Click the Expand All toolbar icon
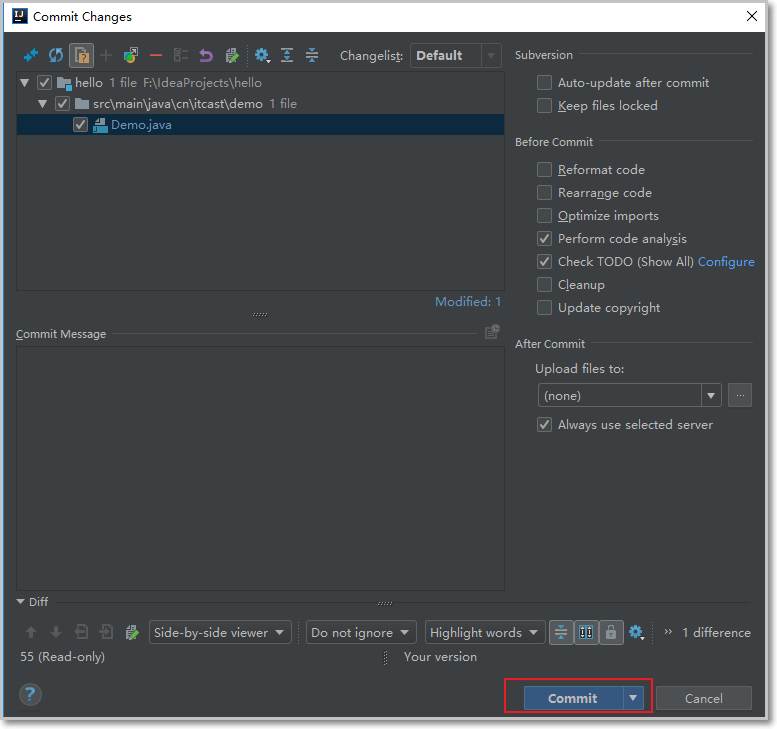The width and height of the screenshot is (777, 729). [287, 55]
